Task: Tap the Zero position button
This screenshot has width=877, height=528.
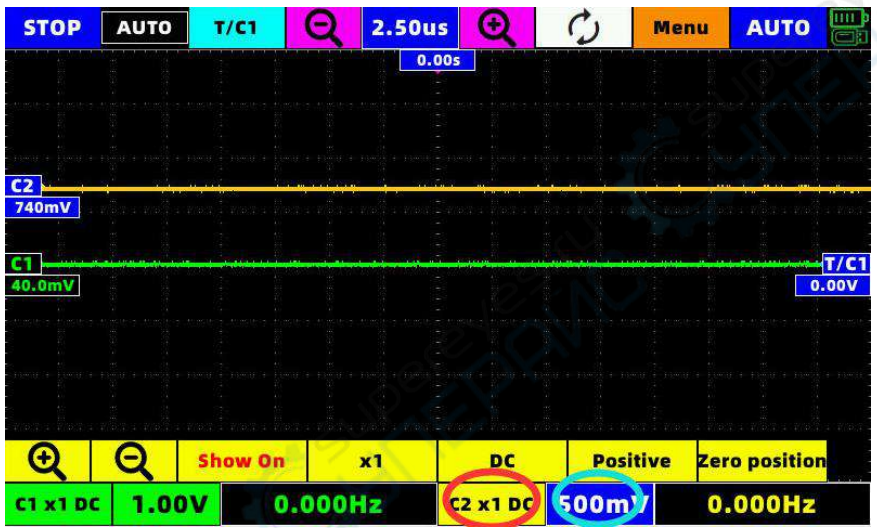Action: [762, 461]
